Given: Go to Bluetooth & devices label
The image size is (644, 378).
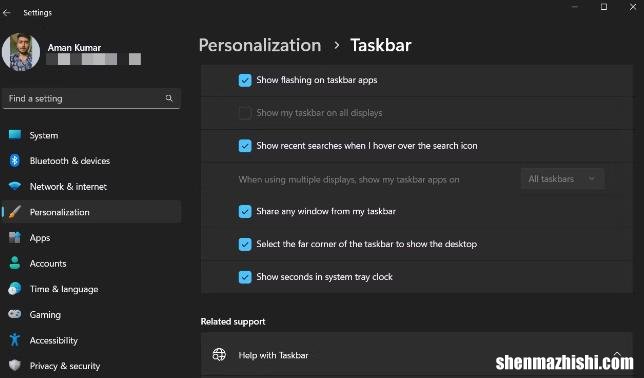Looking at the screenshot, I should [x=70, y=161].
